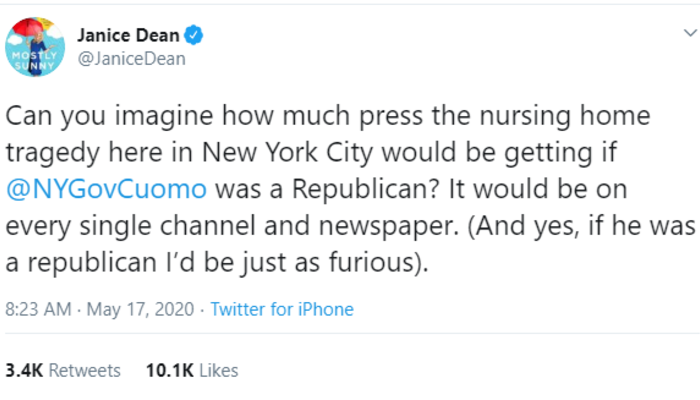View the 10.1K Likes list

coord(191,370)
